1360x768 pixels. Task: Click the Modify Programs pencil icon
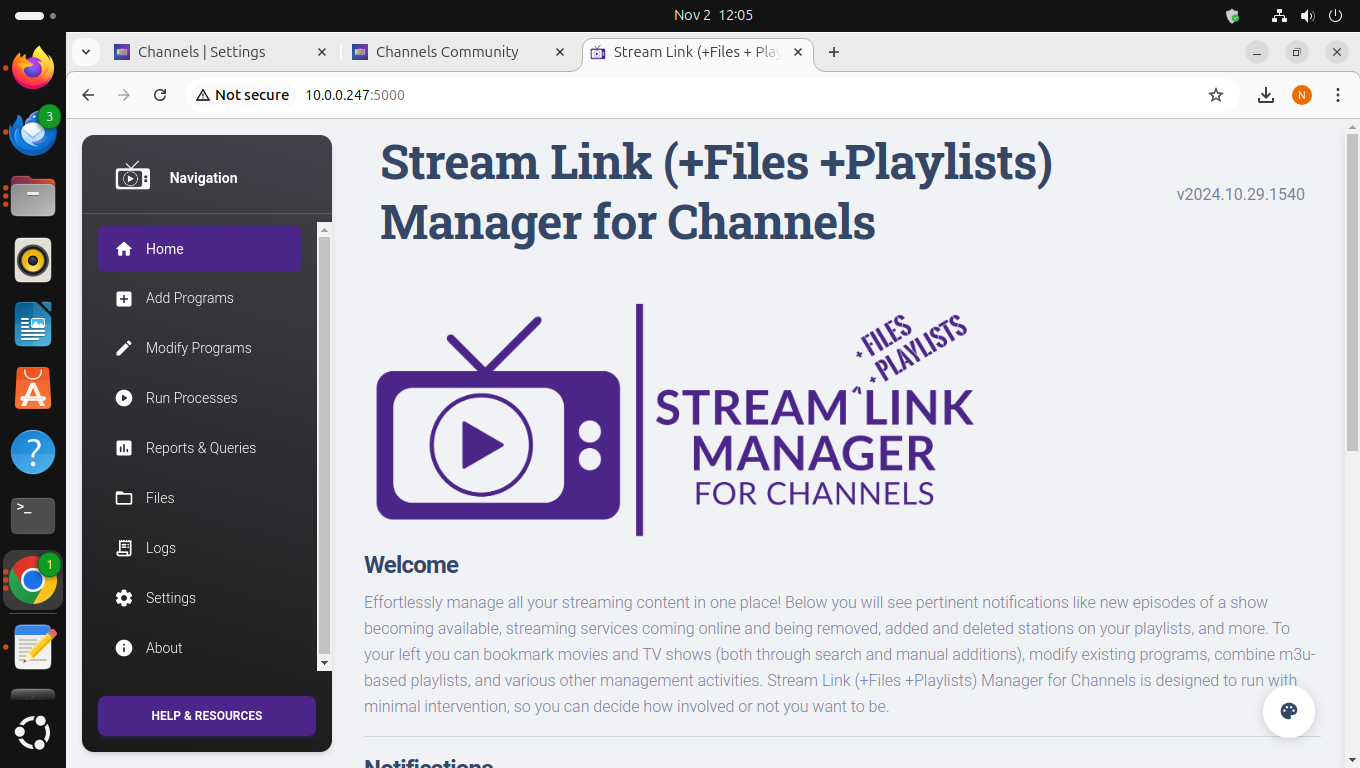(124, 348)
